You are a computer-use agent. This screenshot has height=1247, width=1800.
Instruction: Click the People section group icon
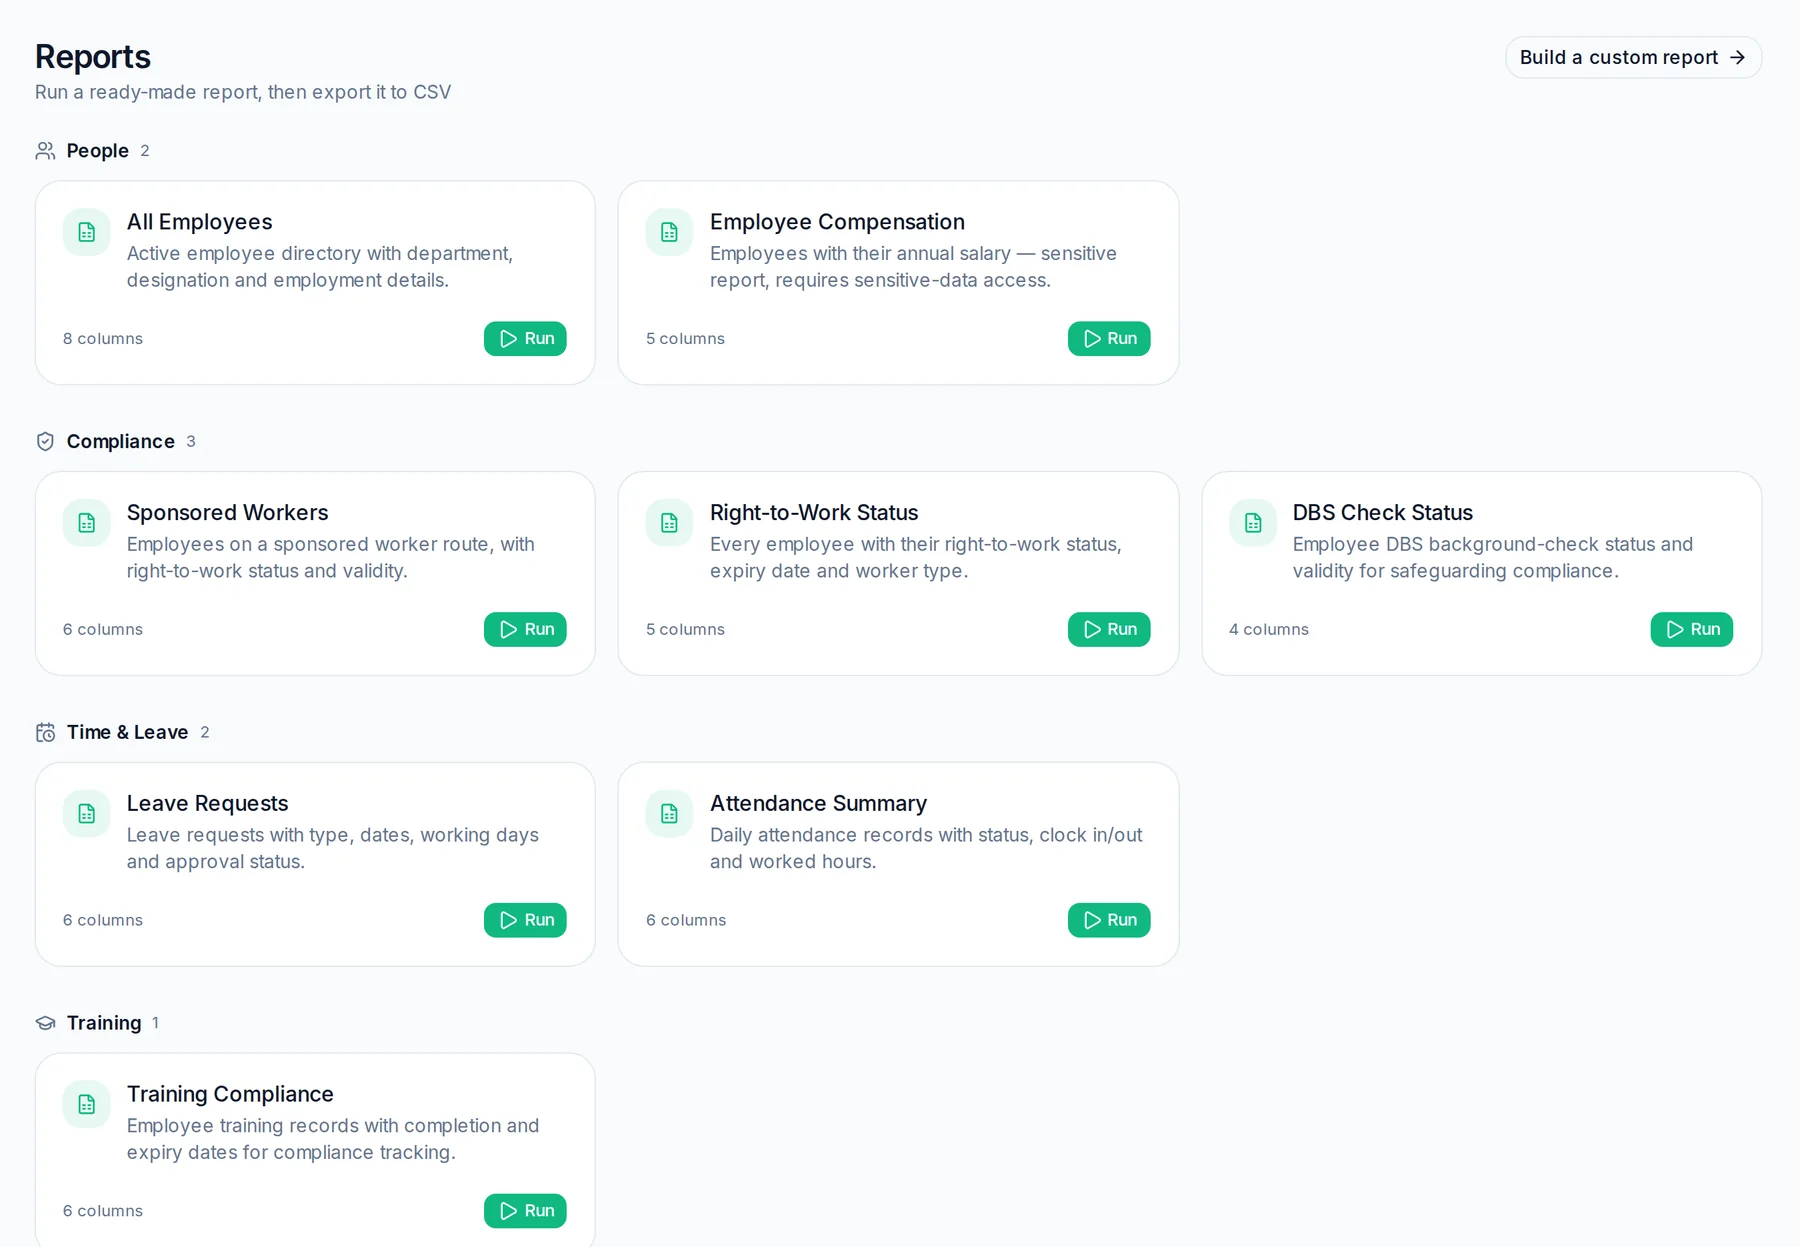[x=45, y=151]
